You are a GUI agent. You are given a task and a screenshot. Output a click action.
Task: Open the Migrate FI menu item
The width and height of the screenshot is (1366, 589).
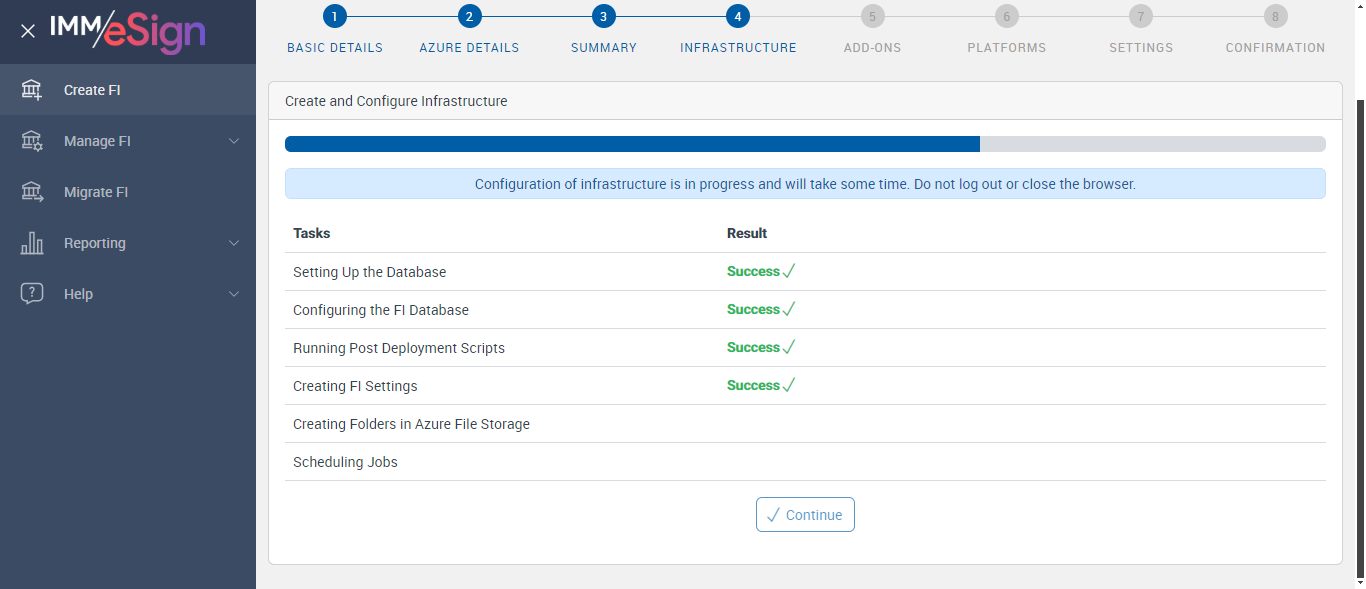click(x=128, y=192)
